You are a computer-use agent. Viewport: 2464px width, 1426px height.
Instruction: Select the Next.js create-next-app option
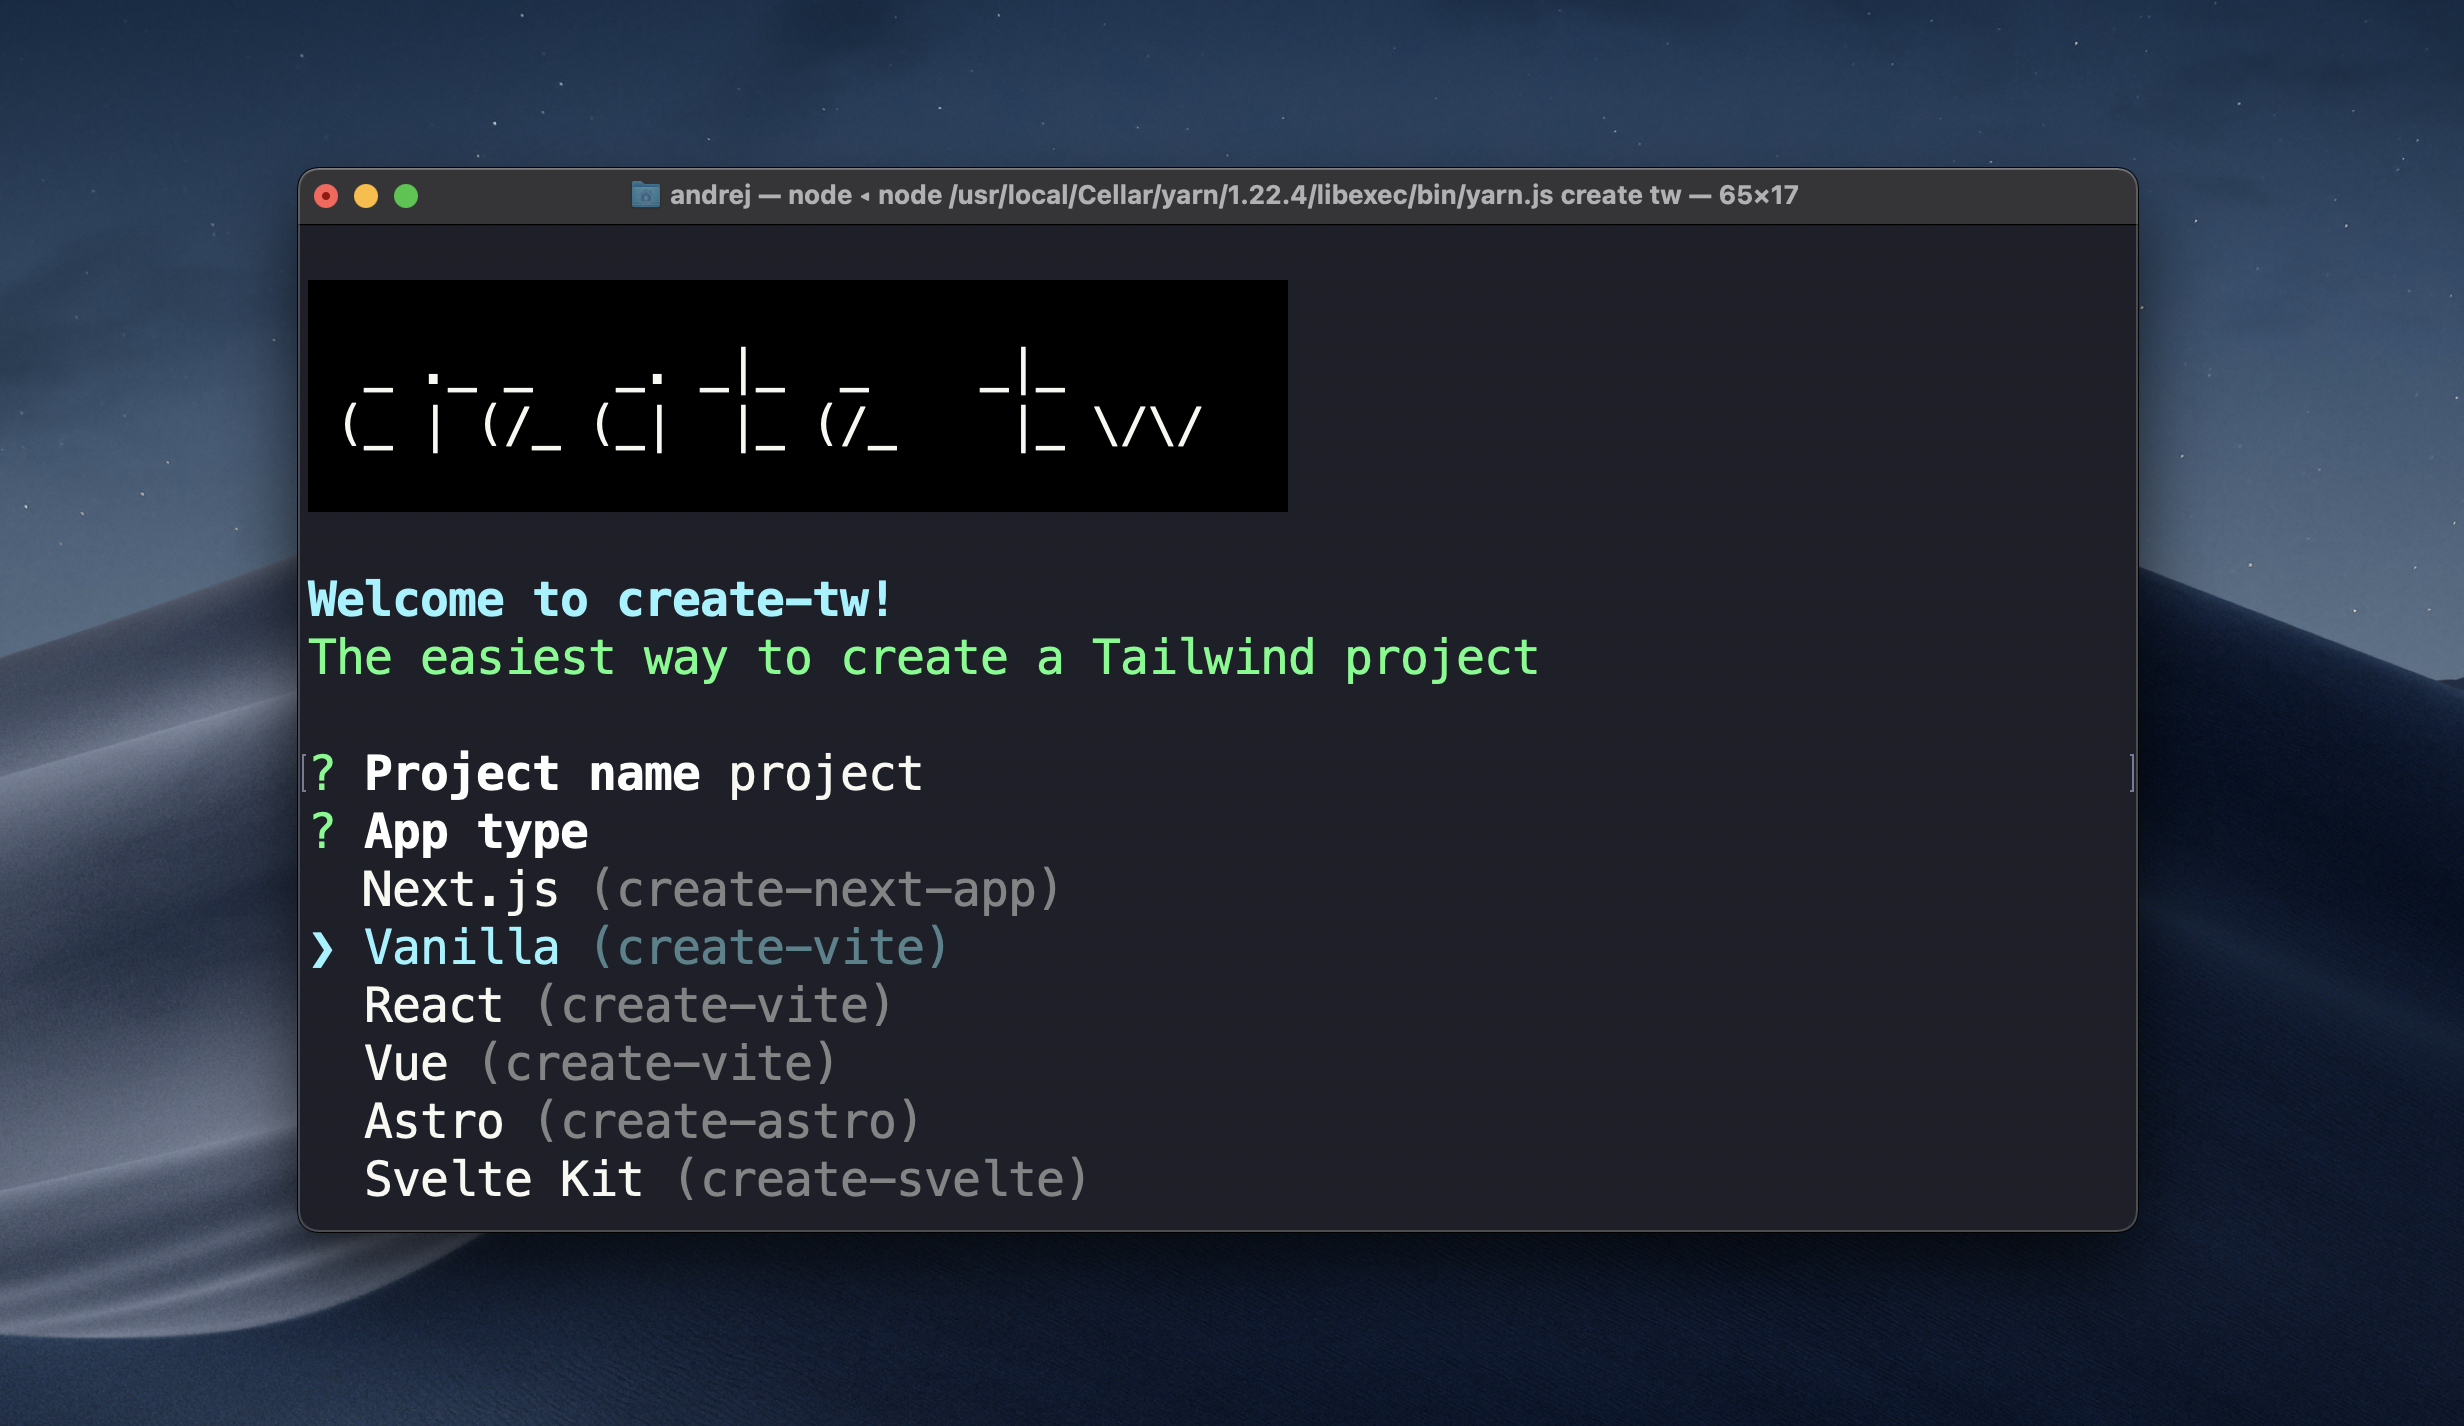[709, 889]
